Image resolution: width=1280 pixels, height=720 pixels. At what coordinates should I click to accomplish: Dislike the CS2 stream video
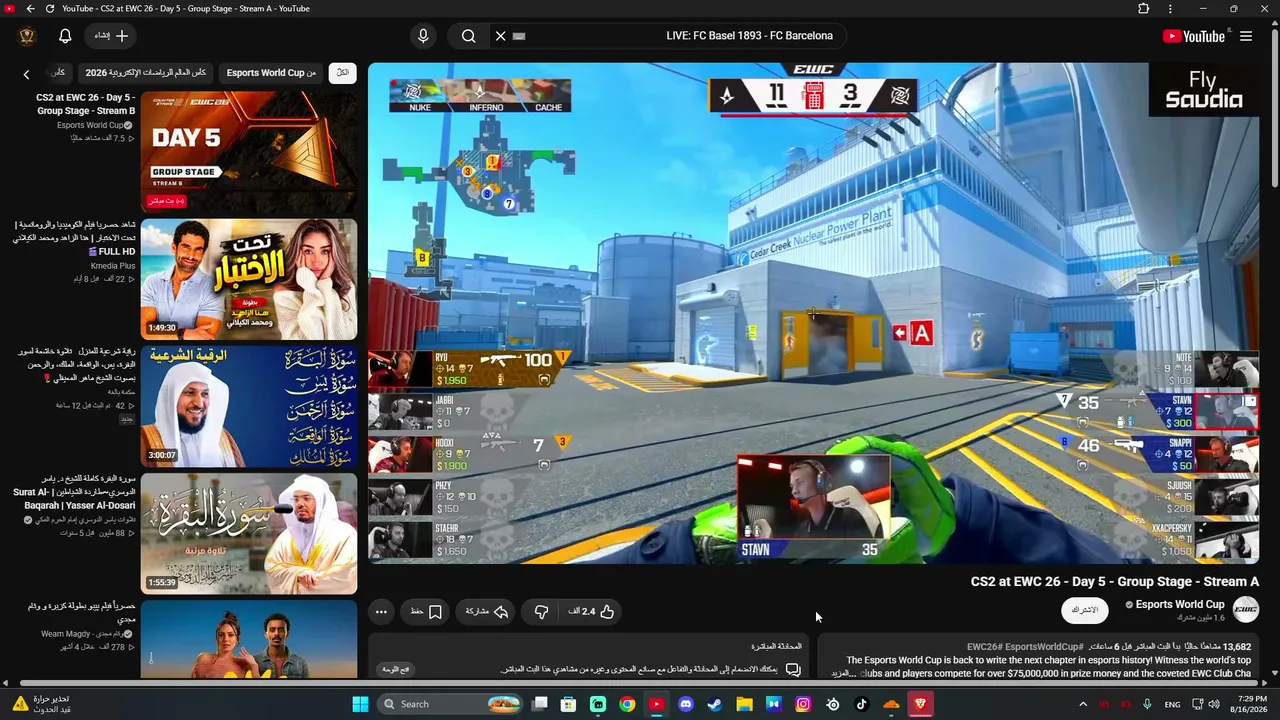[x=541, y=611]
